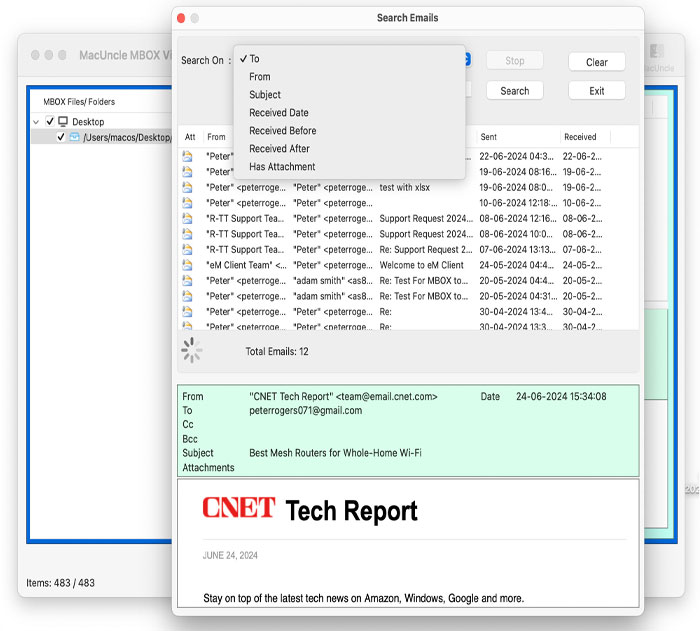Click 'JUNE 24, 2024' date in preview
This screenshot has height=631, width=700.
(230, 555)
